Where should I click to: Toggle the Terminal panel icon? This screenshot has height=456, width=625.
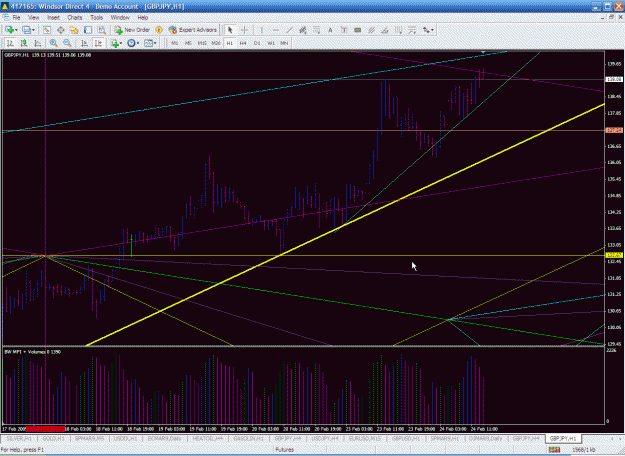pos(88,30)
